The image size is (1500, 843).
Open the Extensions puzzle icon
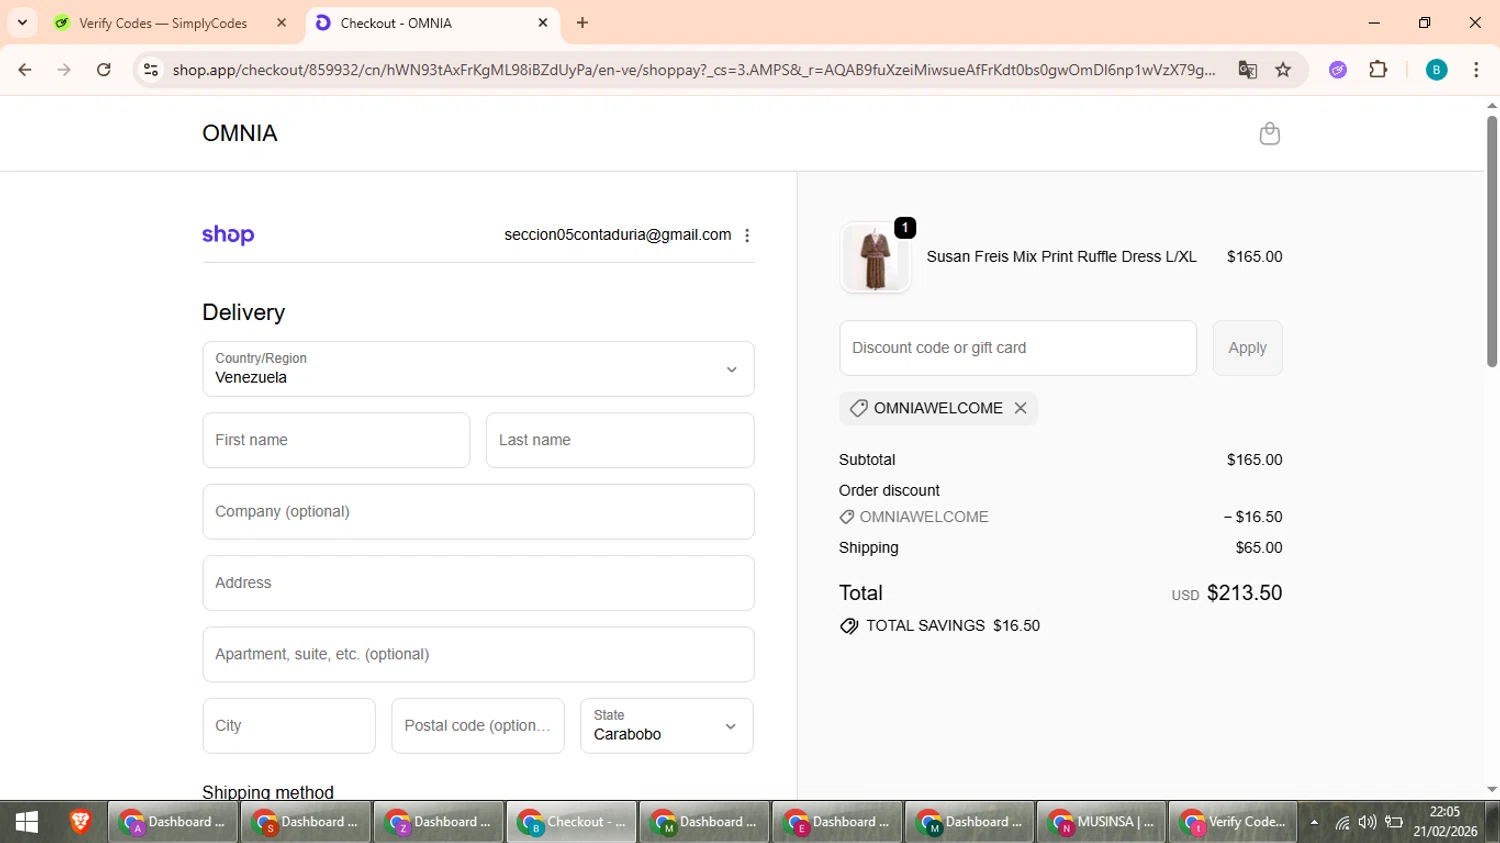pyautogui.click(x=1378, y=69)
